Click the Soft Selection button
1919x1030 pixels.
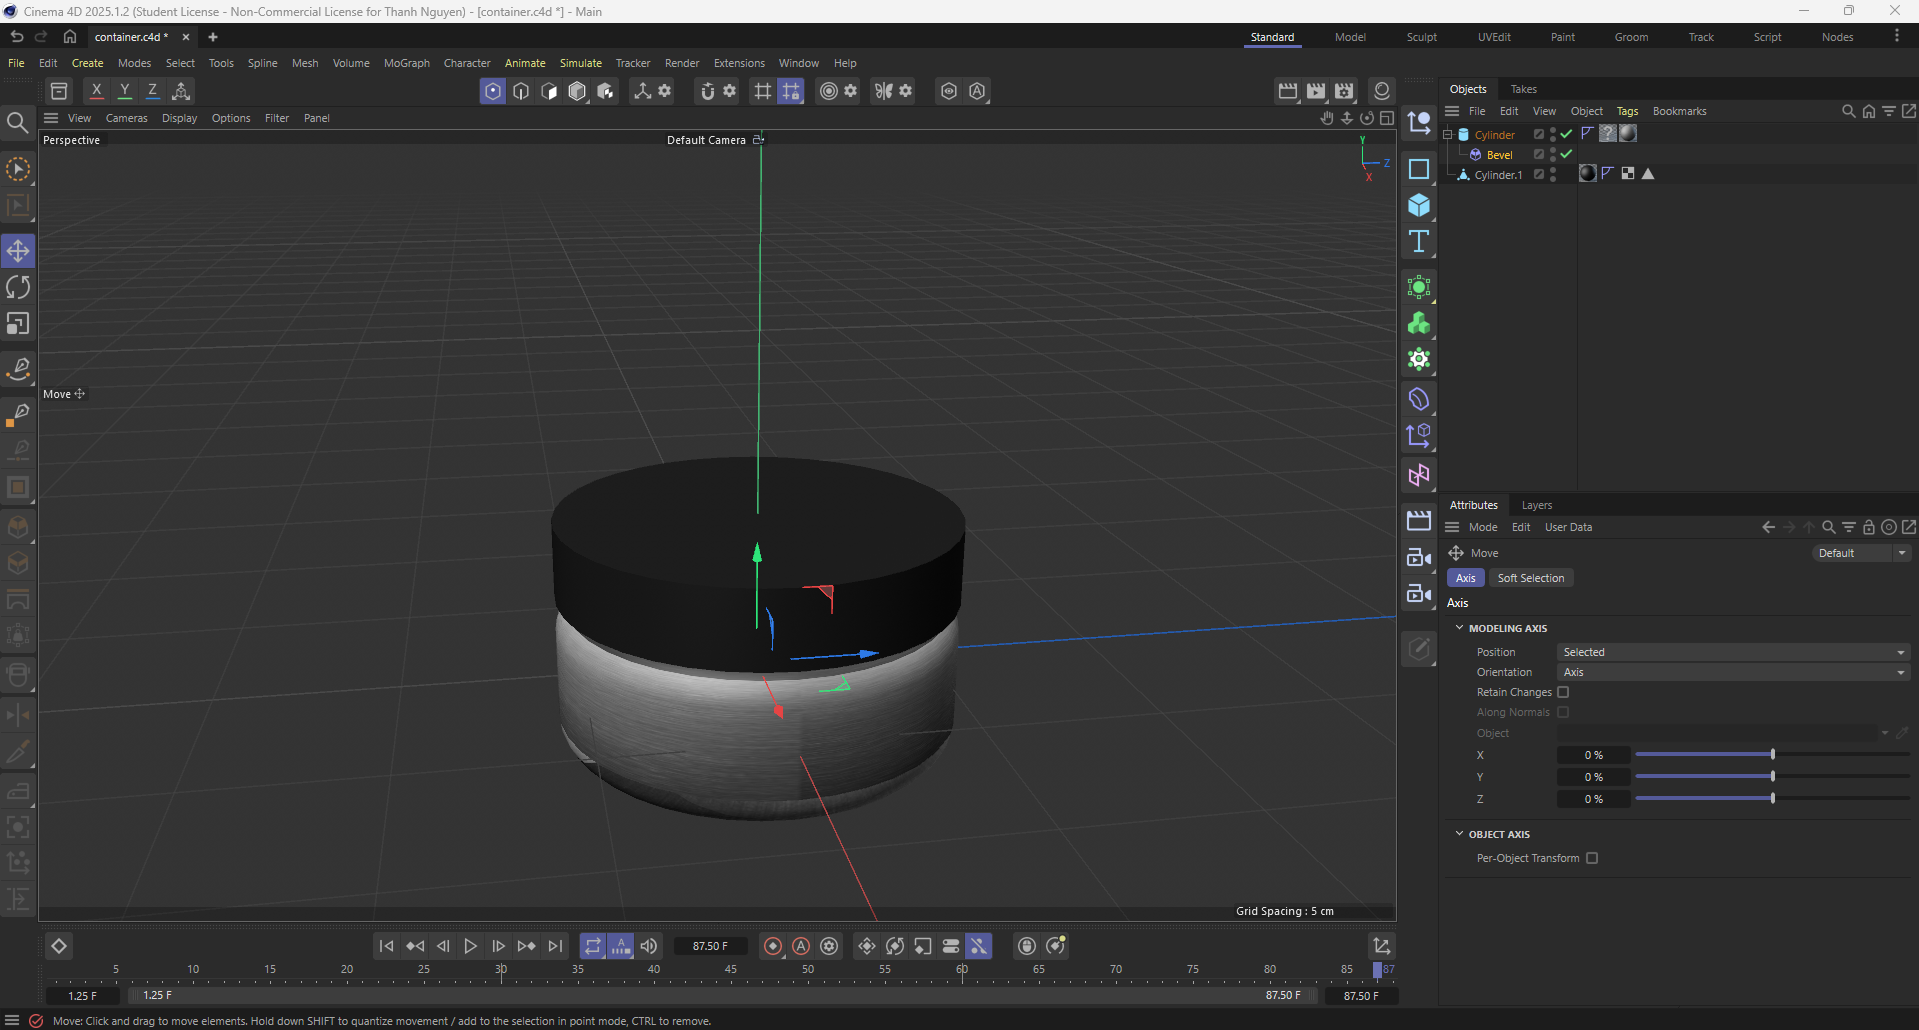coord(1530,578)
